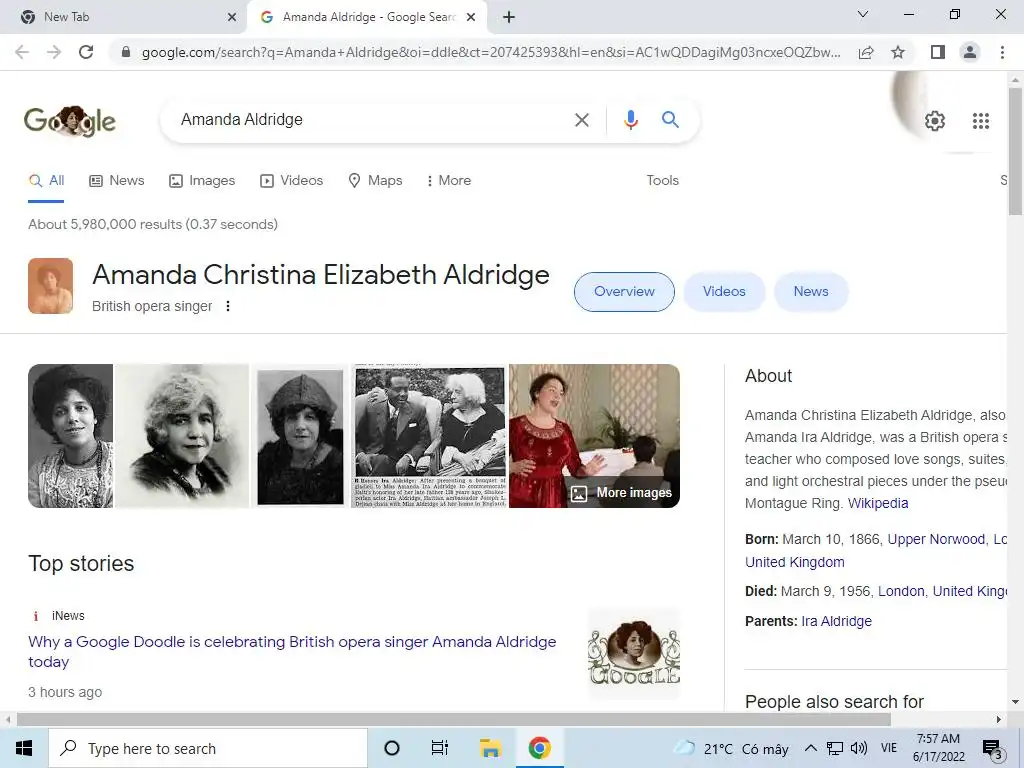Reload the page with refresh icon
The image size is (1024, 768).
(x=86, y=52)
